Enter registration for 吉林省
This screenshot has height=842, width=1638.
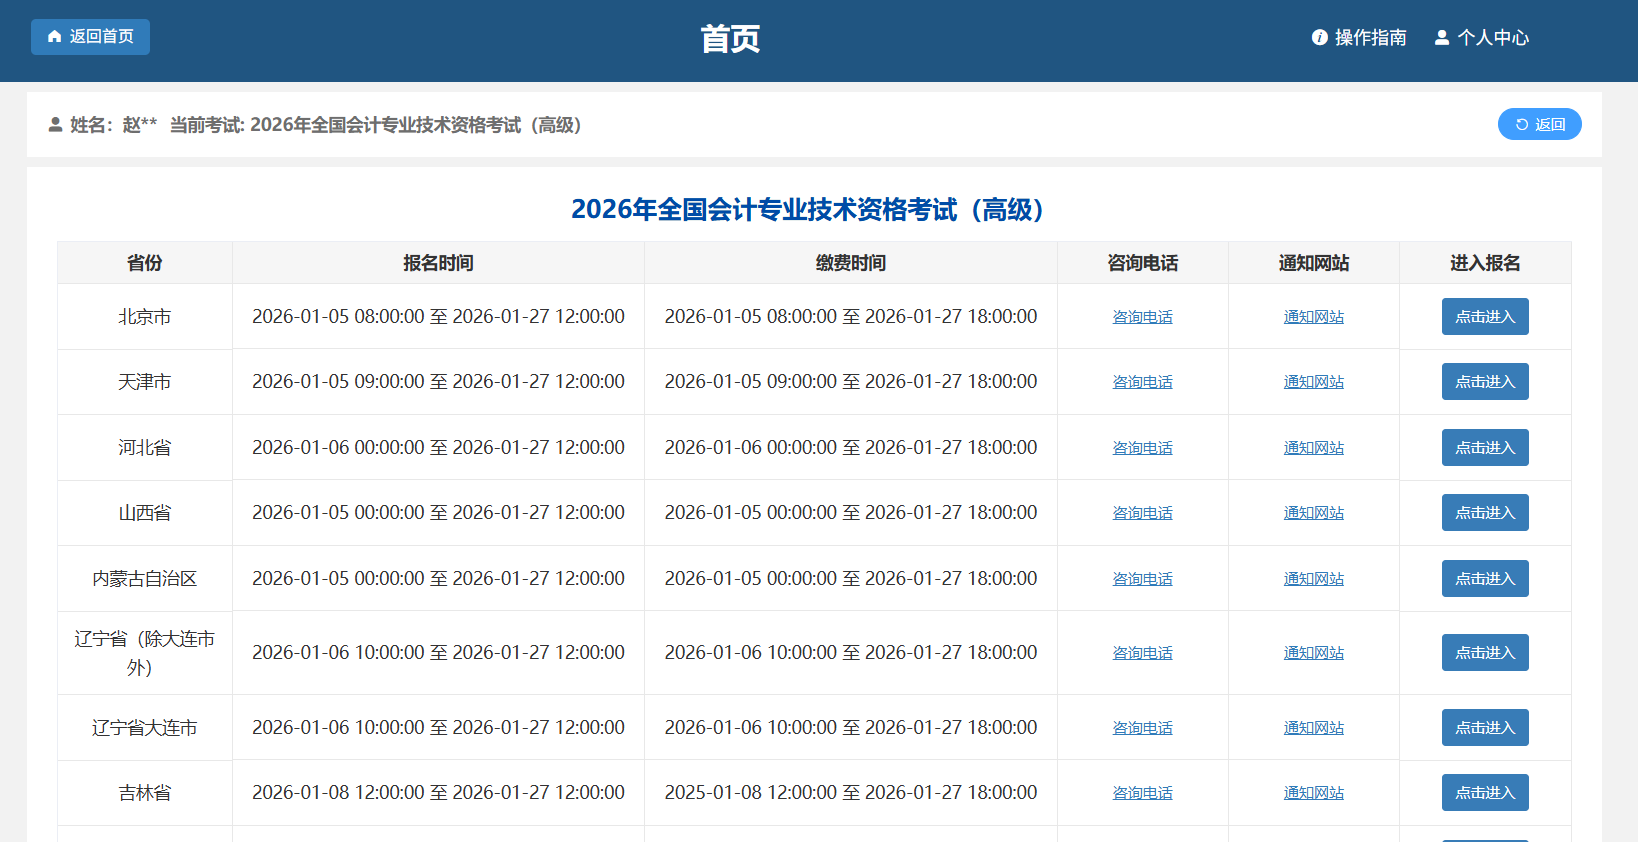[x=1484, y=793]
